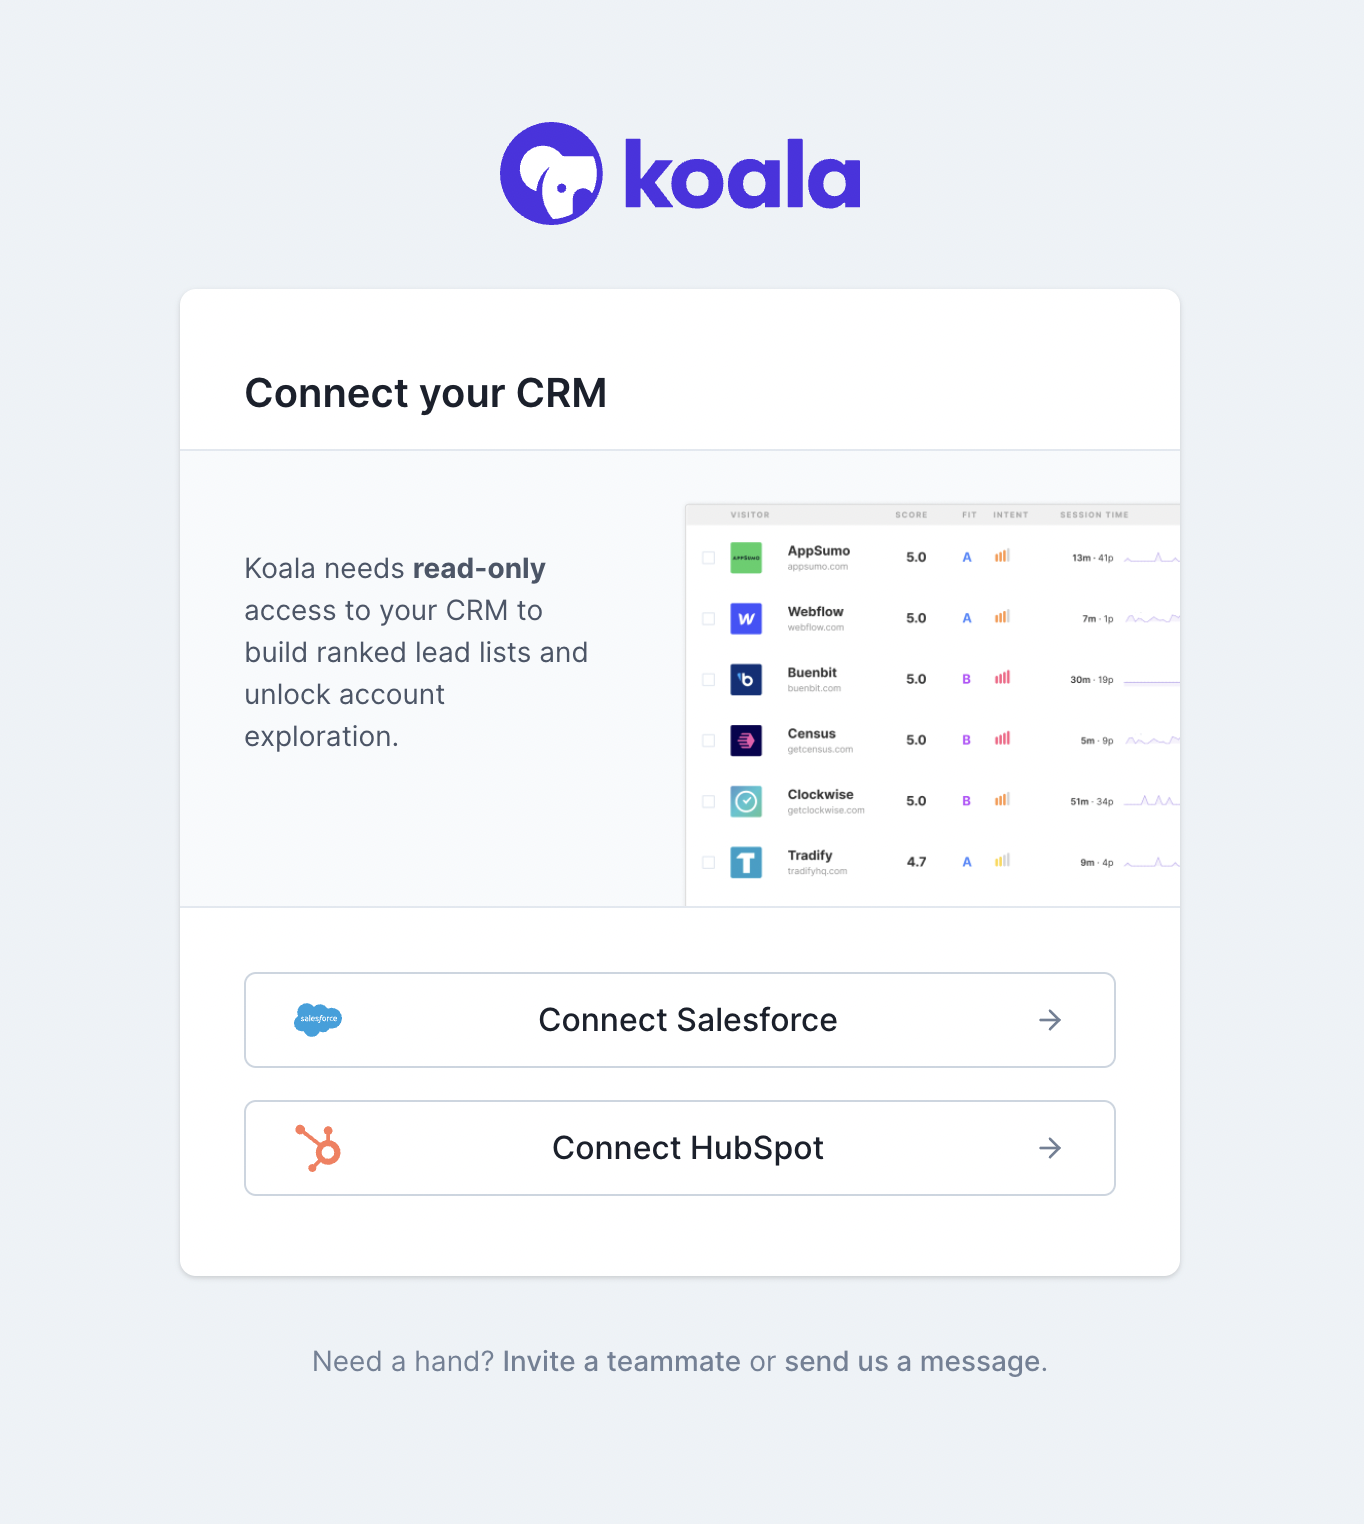Click the send us a message link
This screenshot has height=1524, width=1364.
point(913,1361)
